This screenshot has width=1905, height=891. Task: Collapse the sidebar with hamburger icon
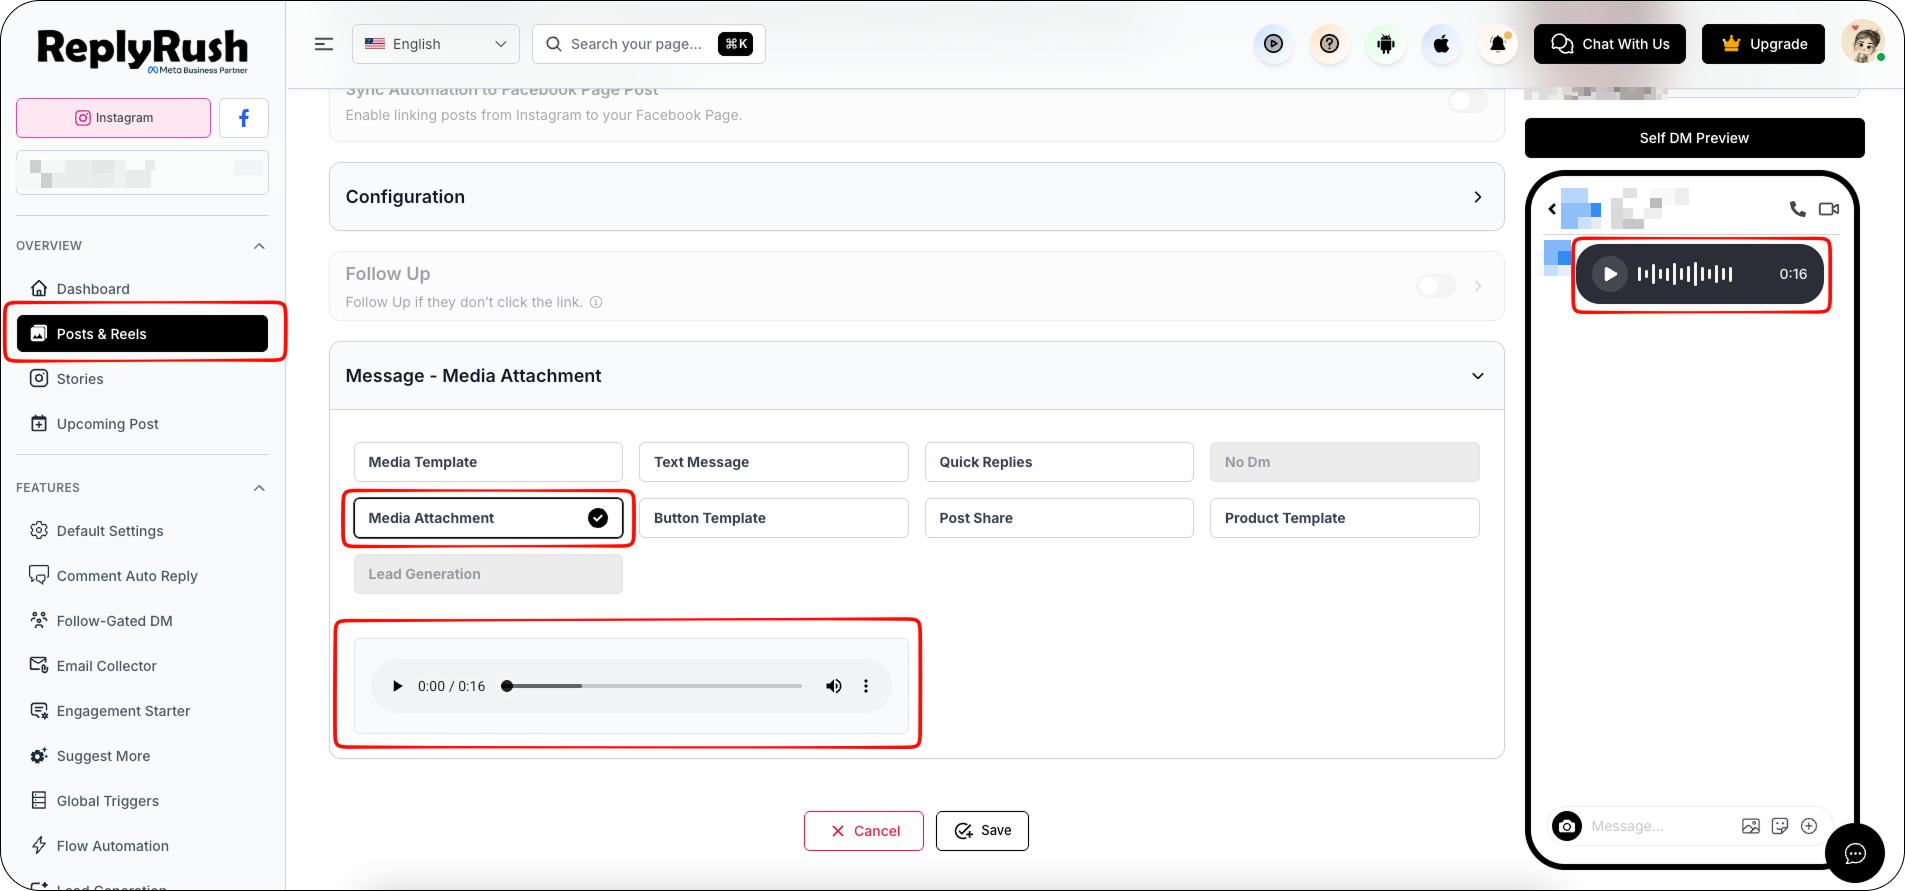coord(324,44)
